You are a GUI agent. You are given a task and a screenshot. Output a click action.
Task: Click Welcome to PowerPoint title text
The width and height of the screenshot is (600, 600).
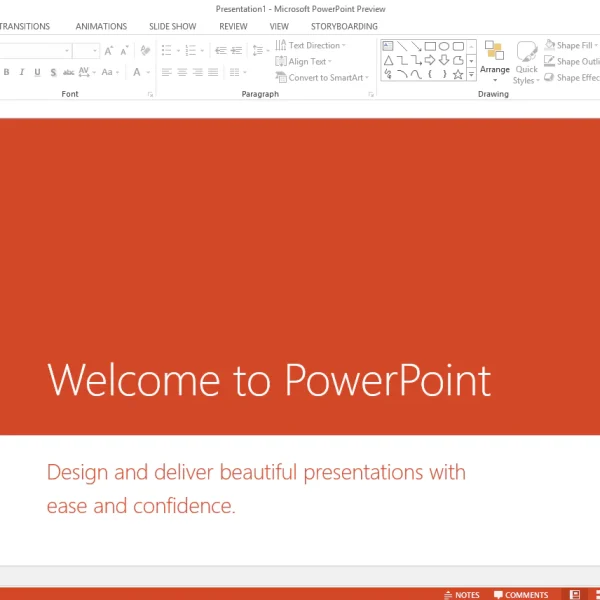point(269,380)
